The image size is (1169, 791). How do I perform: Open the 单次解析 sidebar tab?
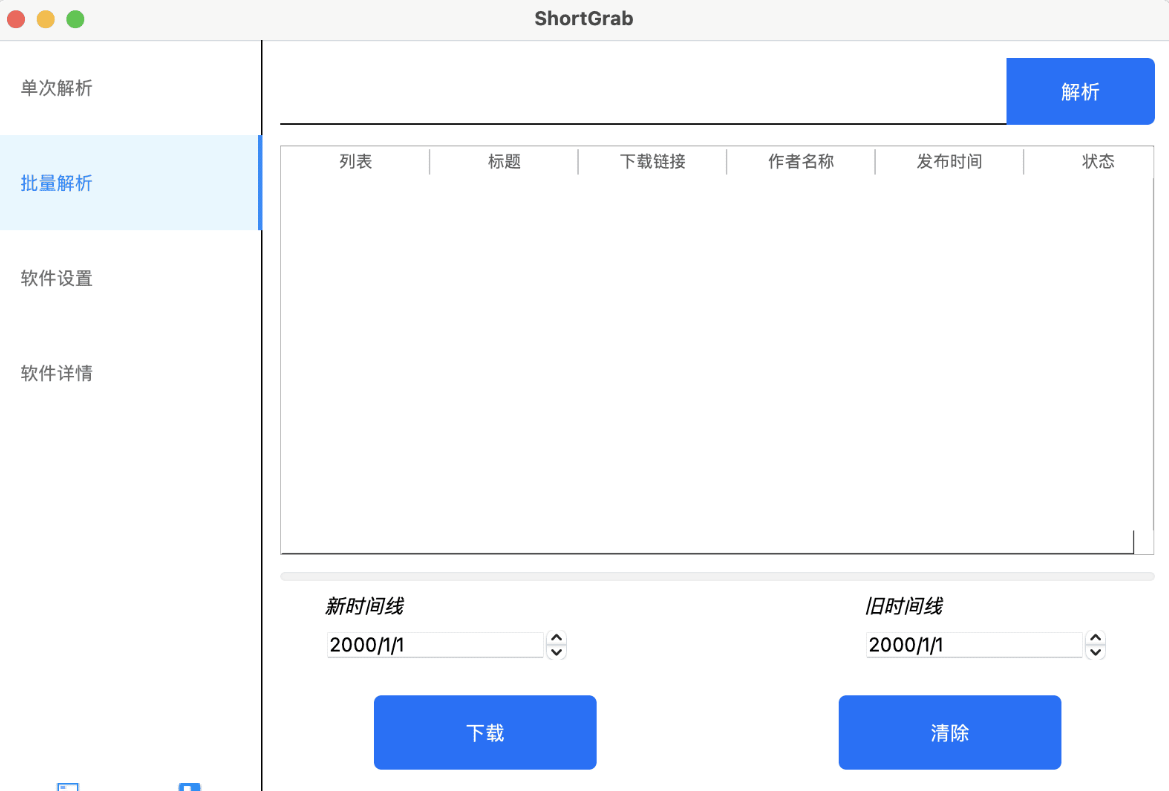[x=57, y=88]
